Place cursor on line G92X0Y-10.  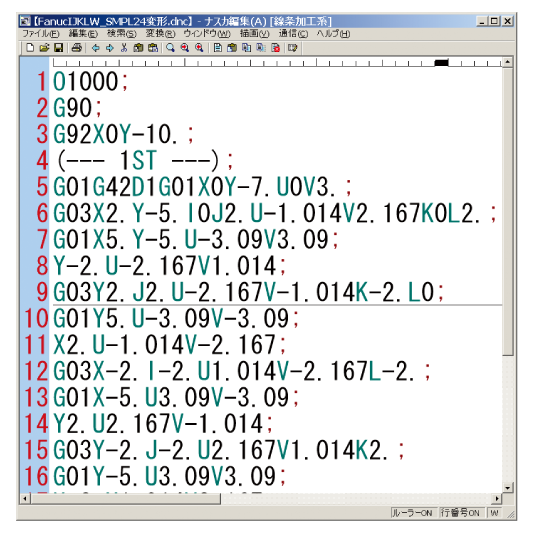[123, 134]
